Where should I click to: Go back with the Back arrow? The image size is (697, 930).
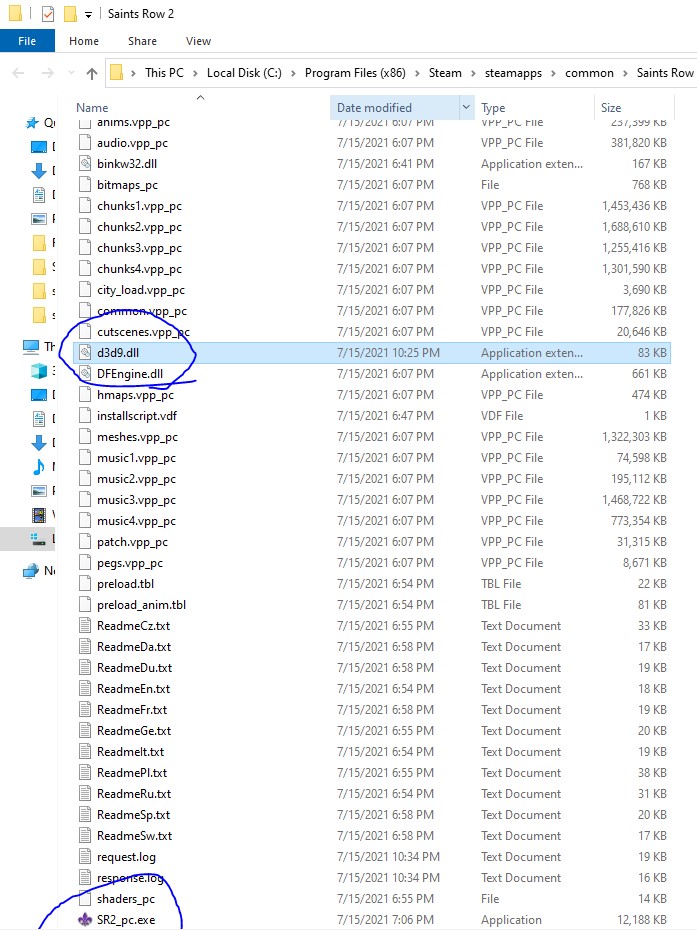pos(18,73)
